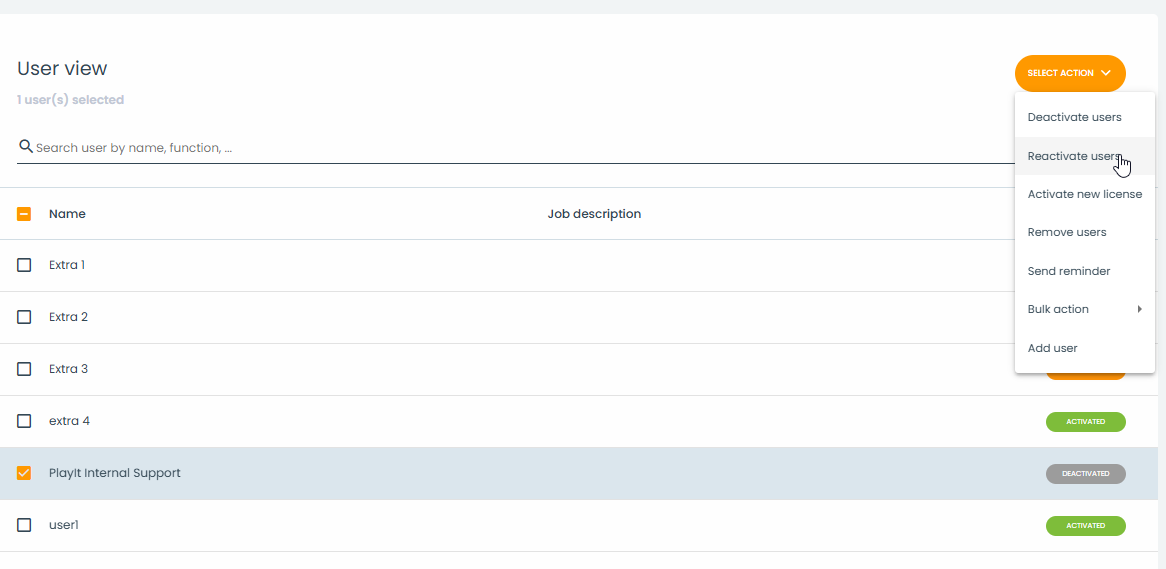
Task: Click user1's Activated status badge
Action: 1085,526
